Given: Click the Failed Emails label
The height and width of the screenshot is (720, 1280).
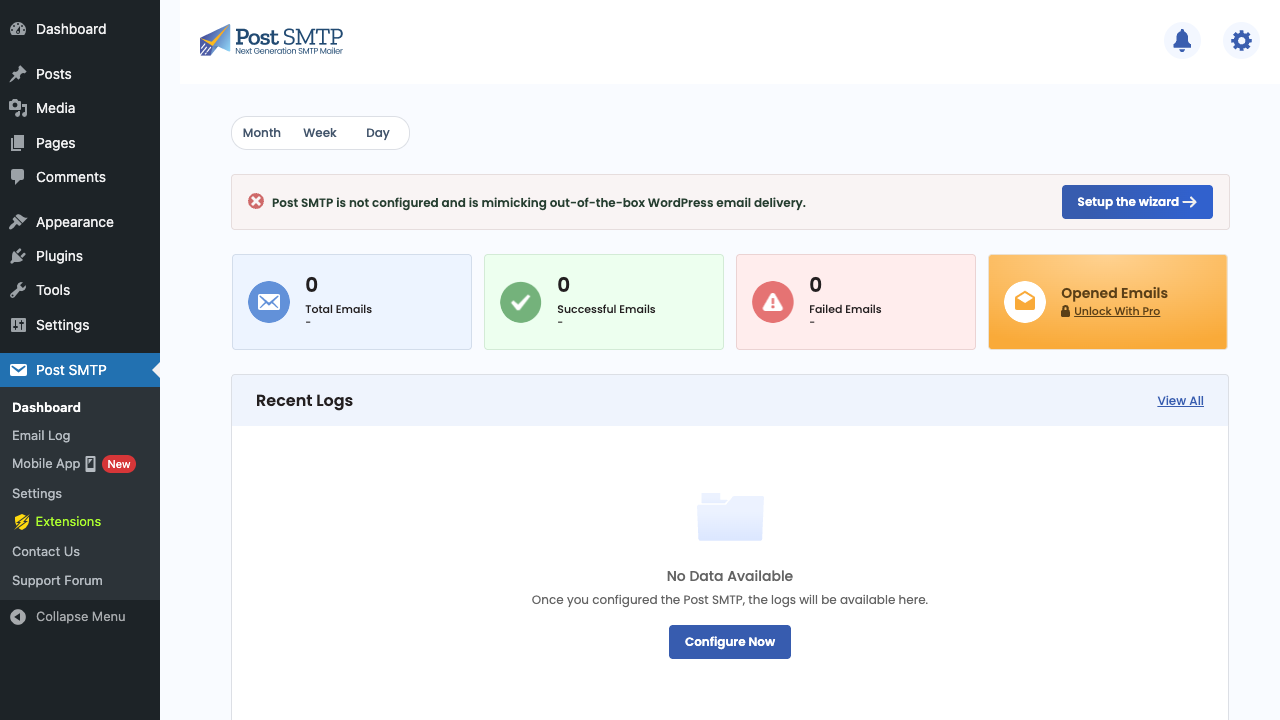Looking at the screenshot, I should pos(845,309).
